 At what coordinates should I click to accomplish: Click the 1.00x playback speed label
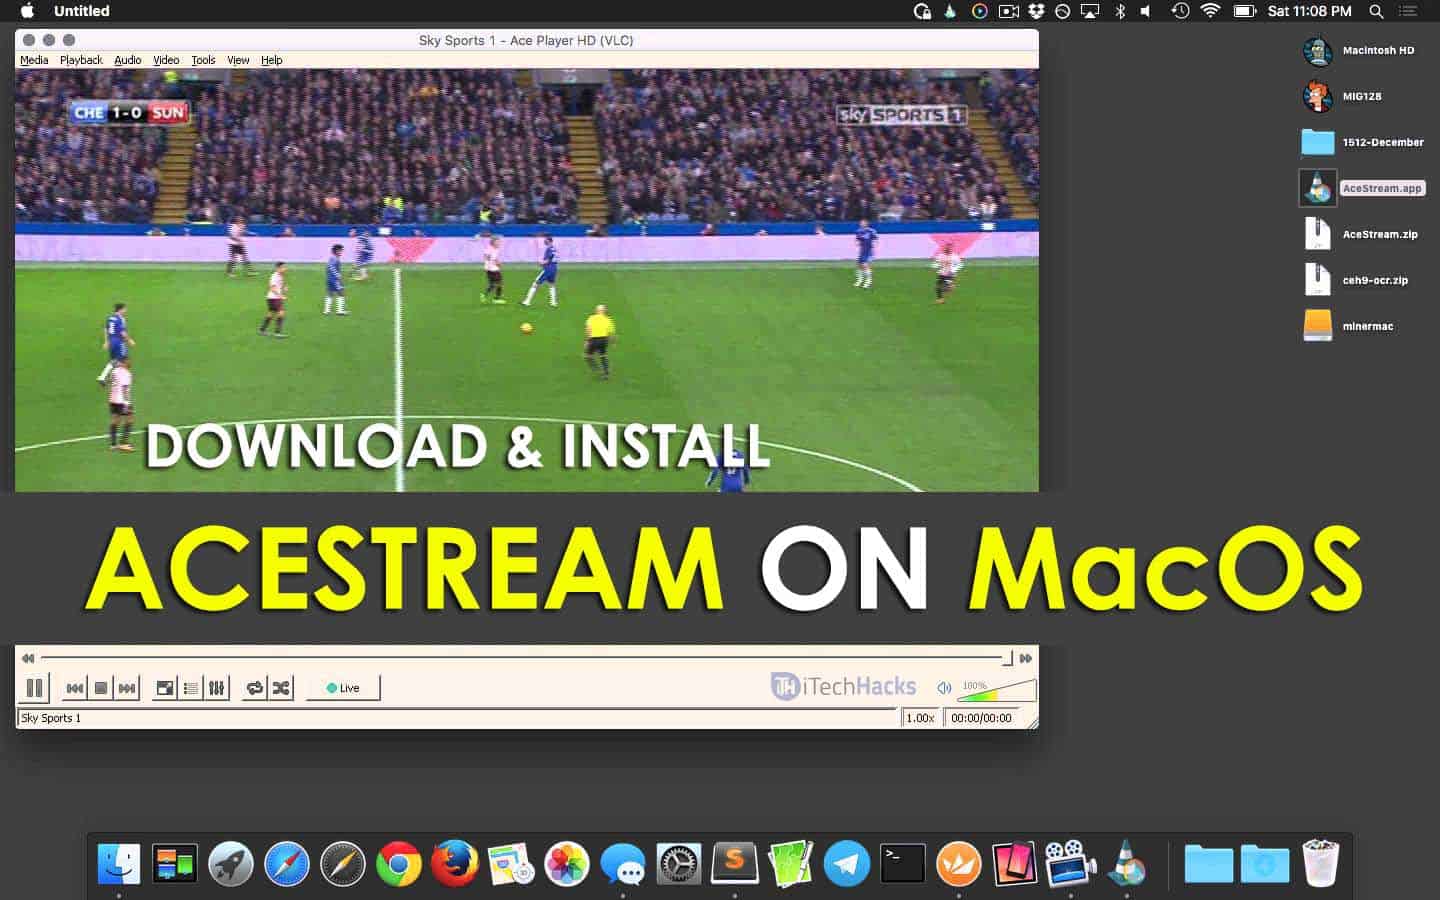[x=920, y=718]
